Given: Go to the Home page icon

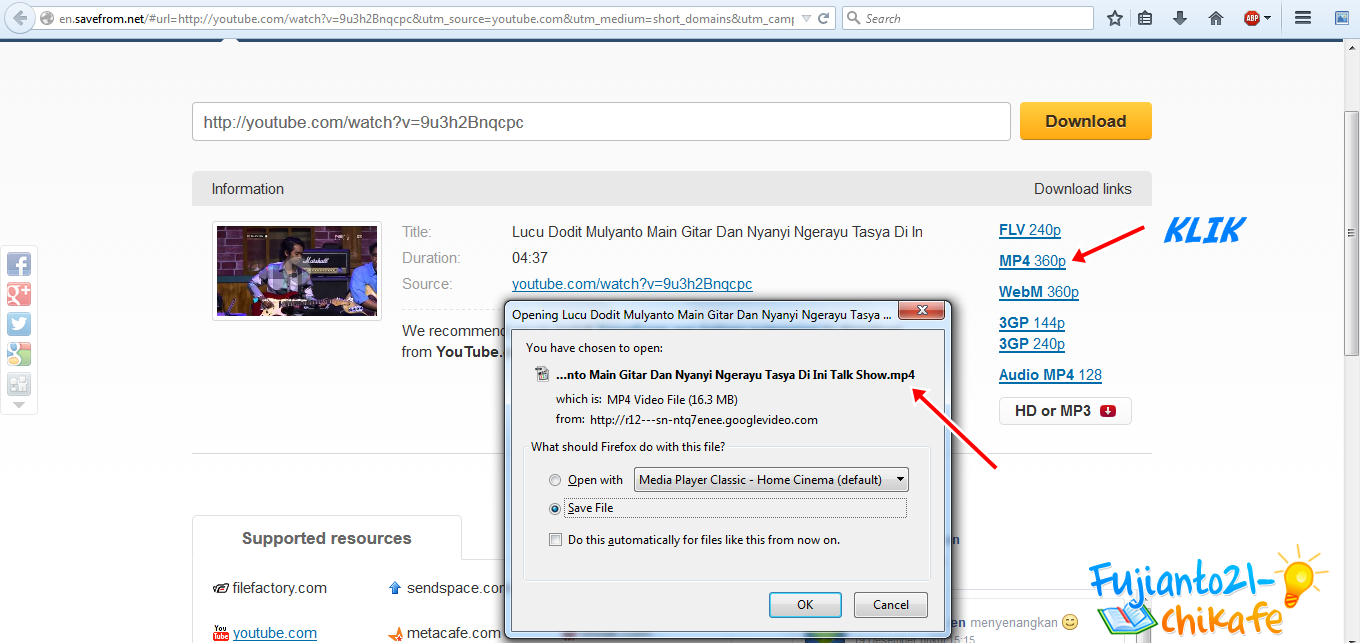Looking at the screenshot, I should (1216, 18).
